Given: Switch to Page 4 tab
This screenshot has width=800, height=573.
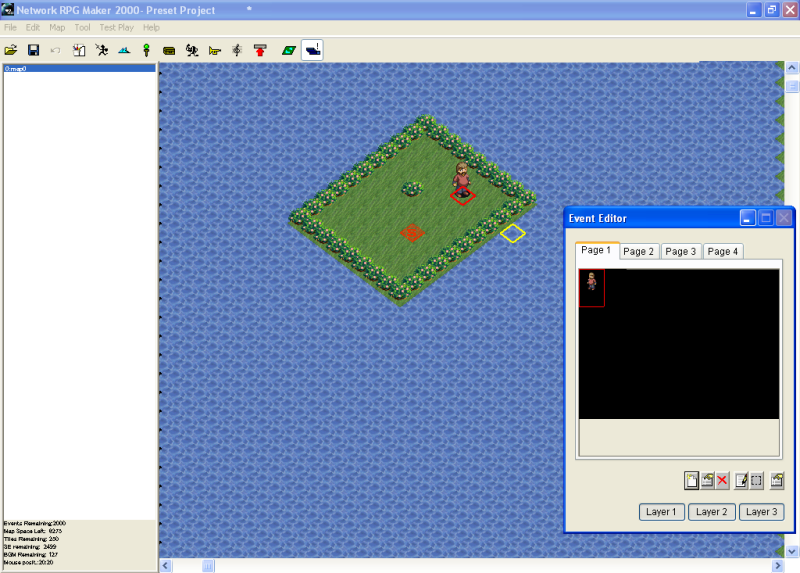Looking at the screenshot, I should coord(723,251).
